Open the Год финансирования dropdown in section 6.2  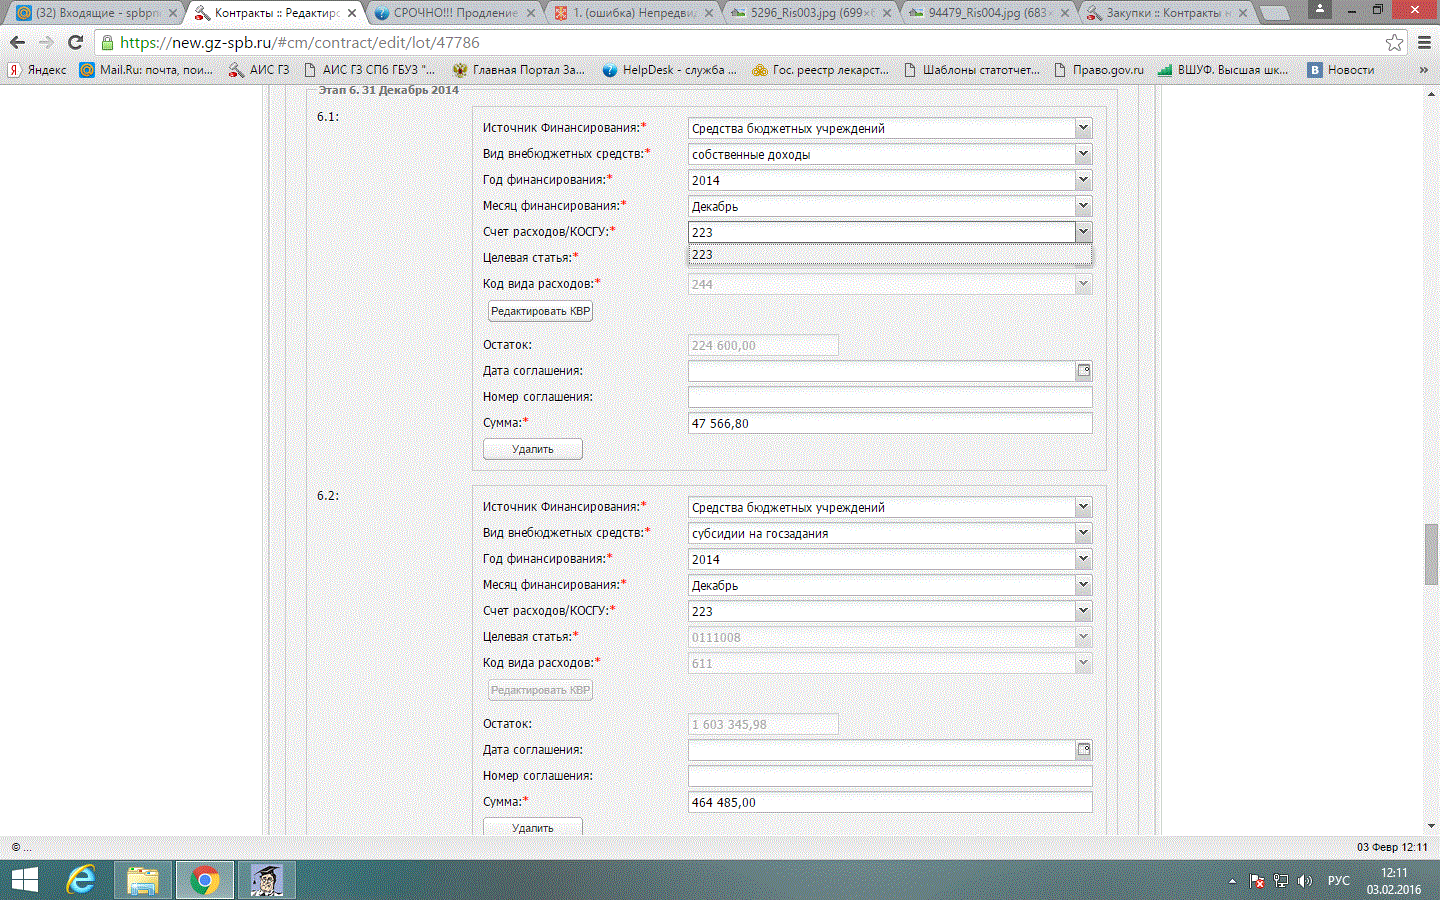1083,559
